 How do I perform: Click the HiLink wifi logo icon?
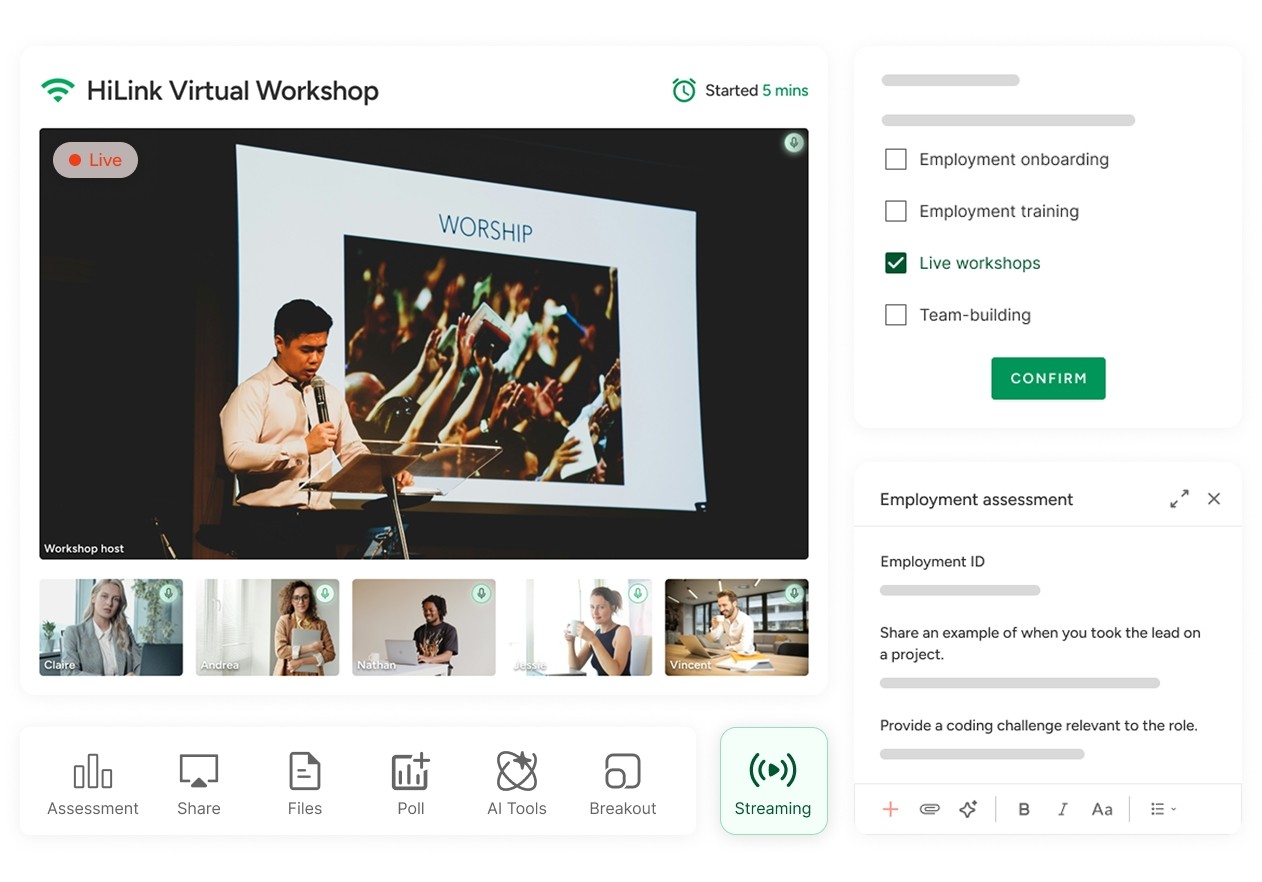[x=58, y=90]
